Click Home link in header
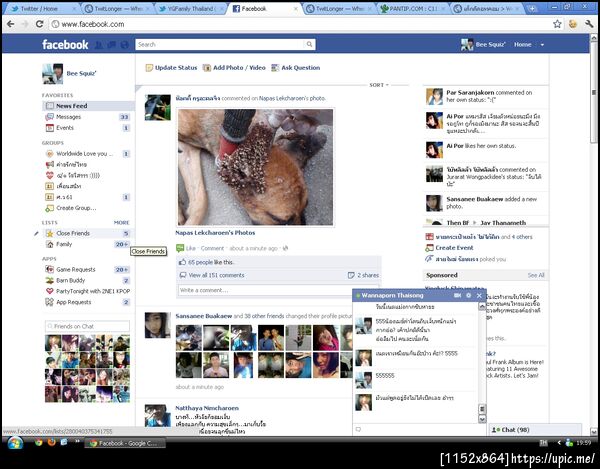The width and height of the screenshot is (600, 469). click(x=522, y=44)
